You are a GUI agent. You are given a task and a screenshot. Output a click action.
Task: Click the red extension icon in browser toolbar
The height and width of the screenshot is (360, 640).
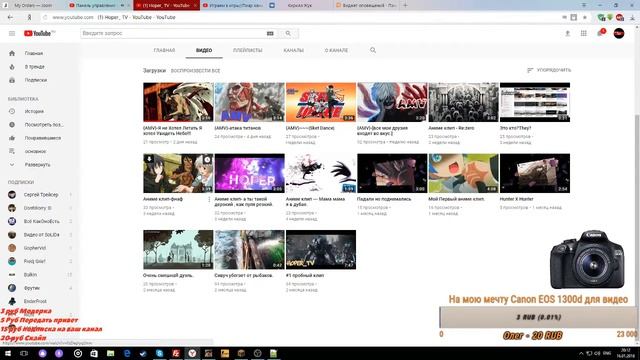coord(620,18)
